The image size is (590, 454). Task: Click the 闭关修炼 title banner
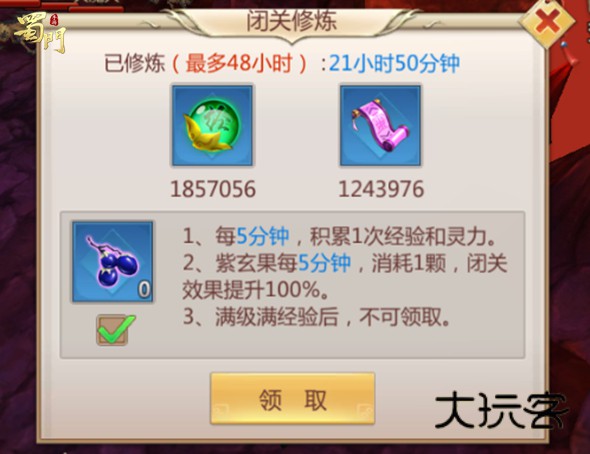pyautogui.click(x=292, y=21)
